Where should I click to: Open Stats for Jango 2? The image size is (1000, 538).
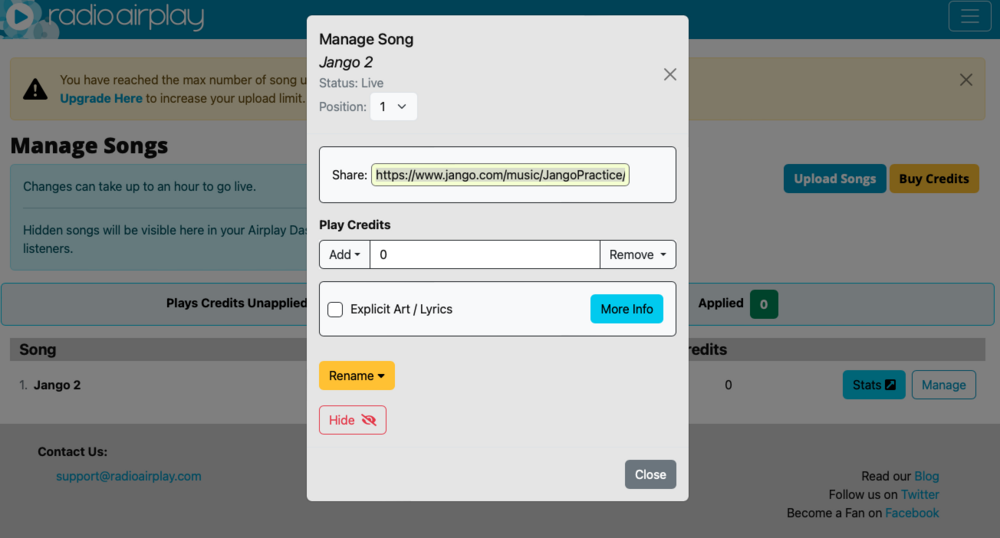(x=874, y=385)
